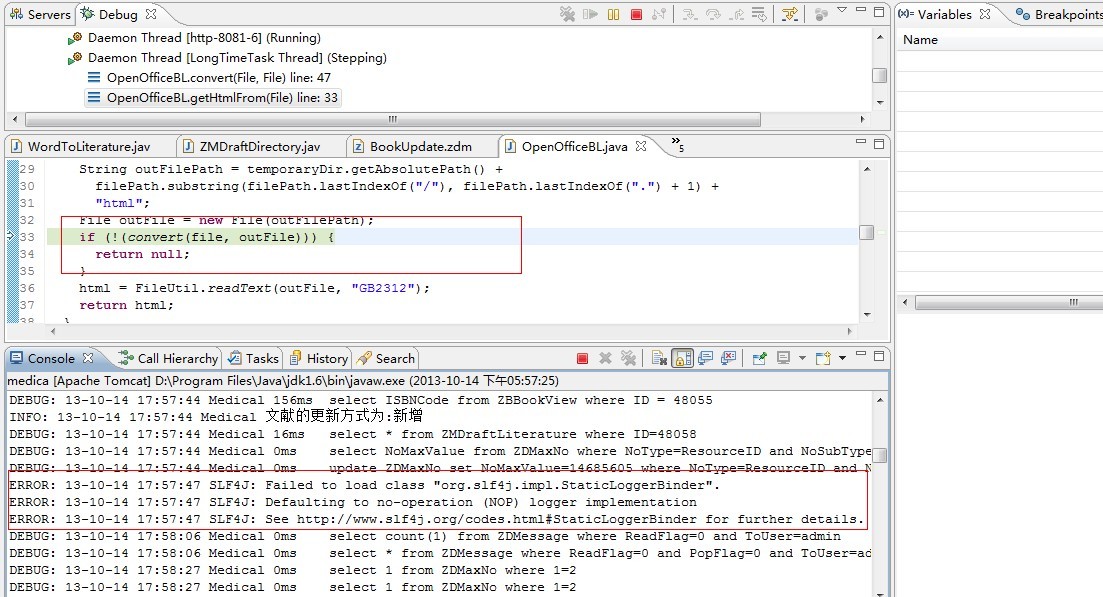1103x597 pixels.
Task: Switch to the Call Hierarchy tab
Action: coord(168,358)
